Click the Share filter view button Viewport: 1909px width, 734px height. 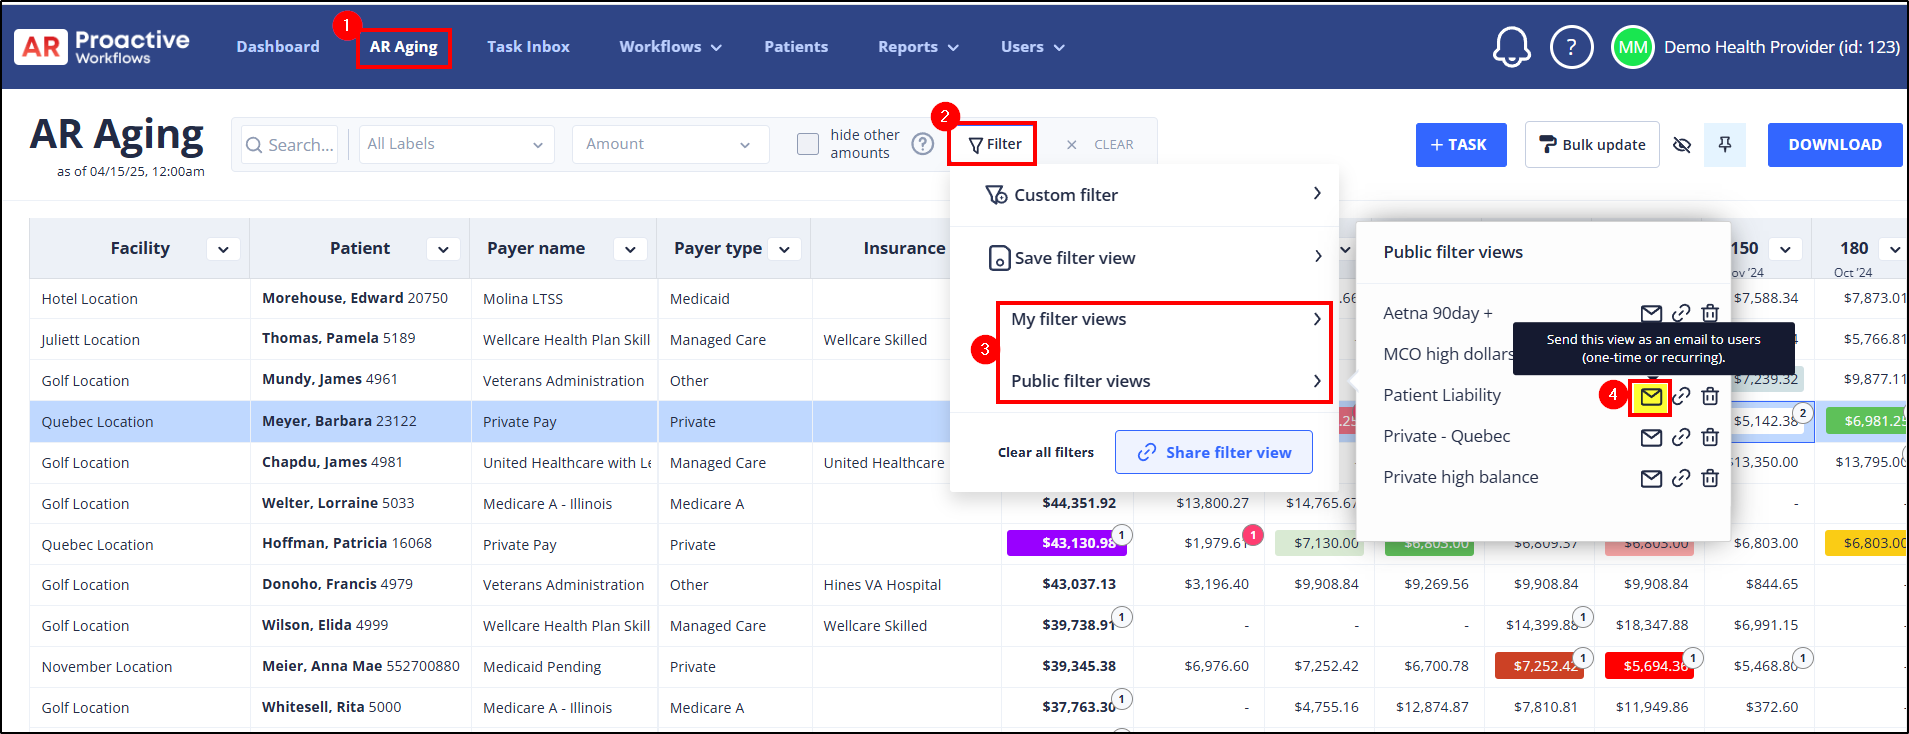1213,453
